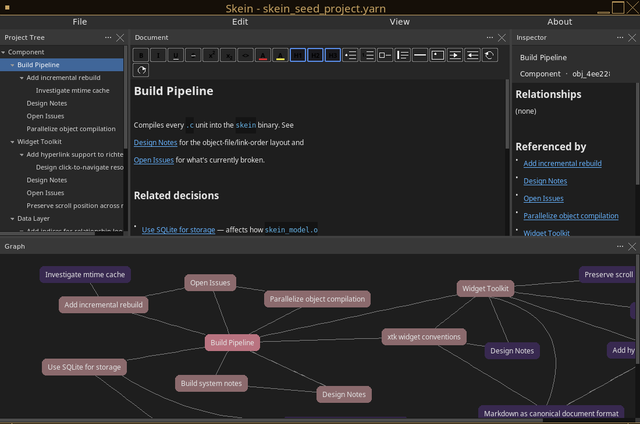This screenshot has width=640, height=424.
Task: Open the About menu
Action: [560, 22]
